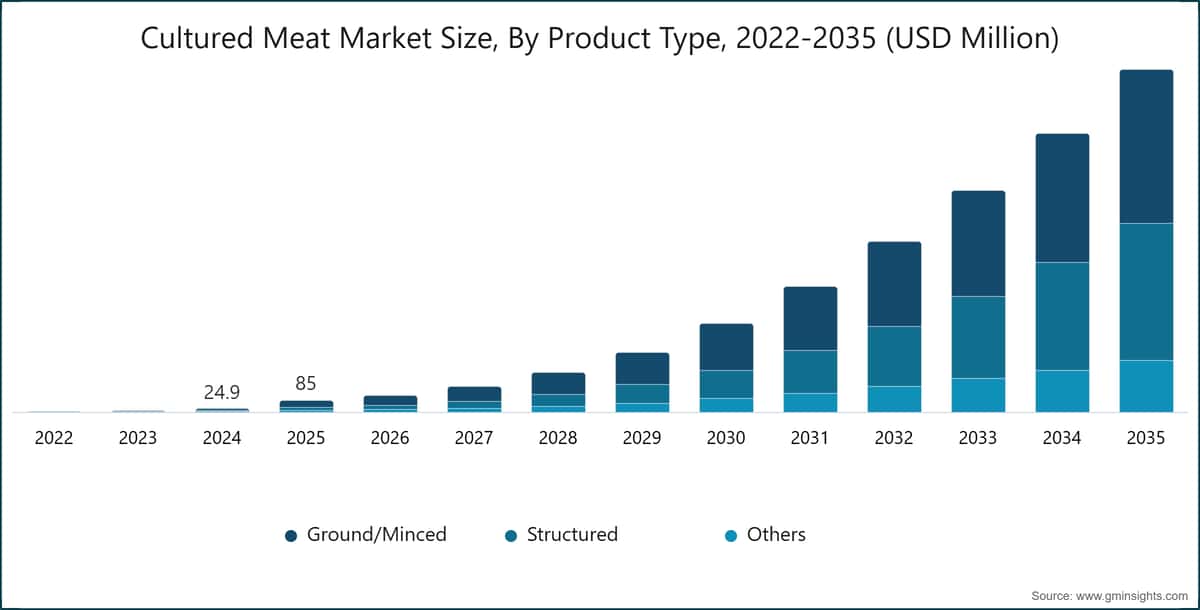The height and width of the screenshot is (610, 1200).
Task: Click the 2029 Ground/Minced bar segment
Action: point(642,369)
